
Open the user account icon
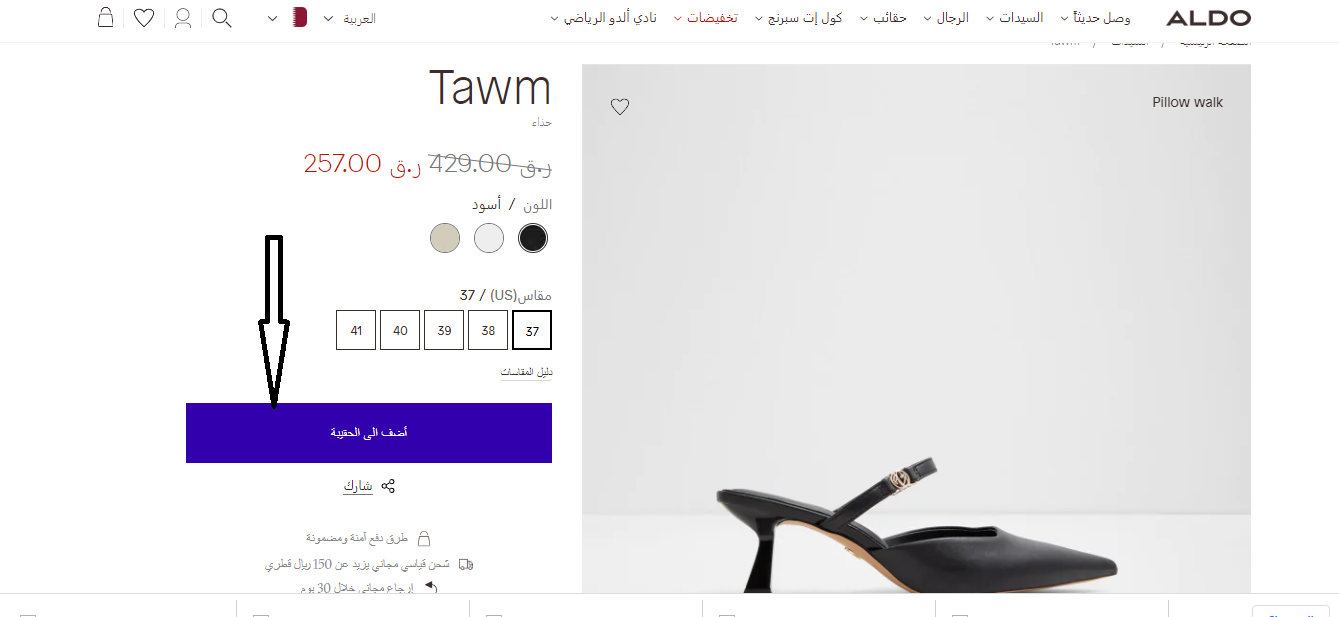coord(183,18)
